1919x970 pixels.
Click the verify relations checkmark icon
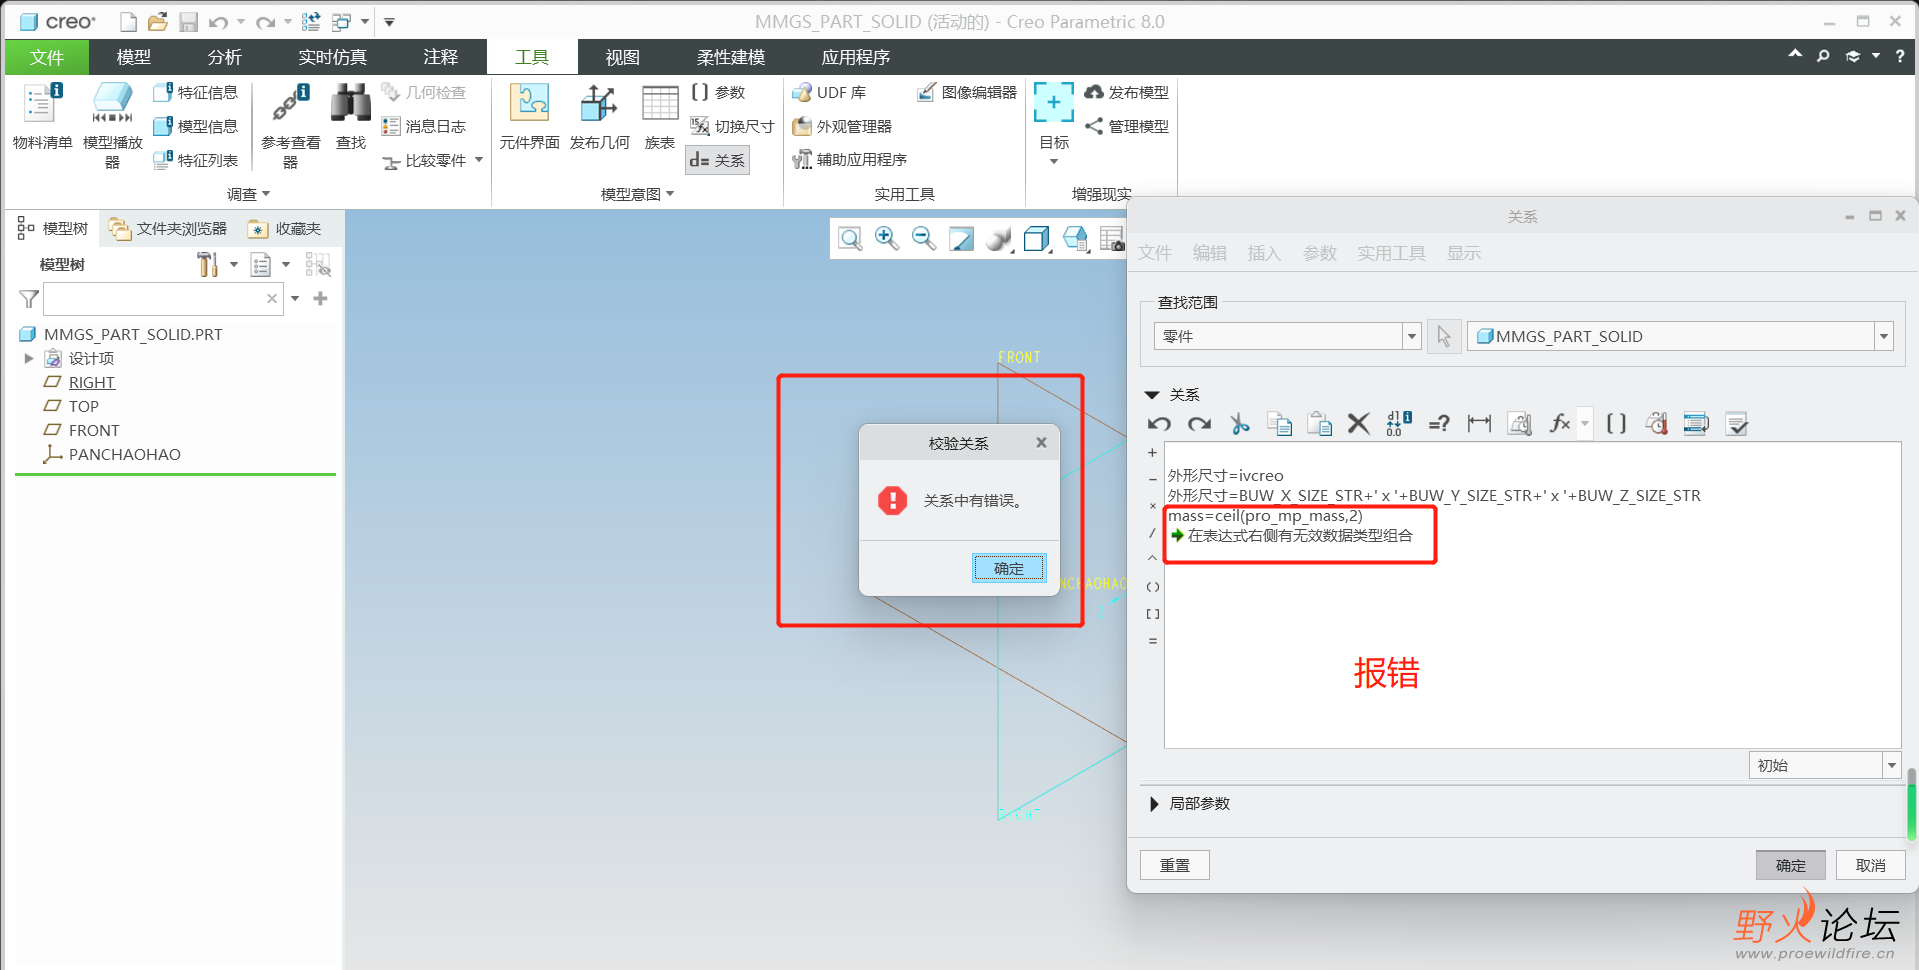point(1737,424)
